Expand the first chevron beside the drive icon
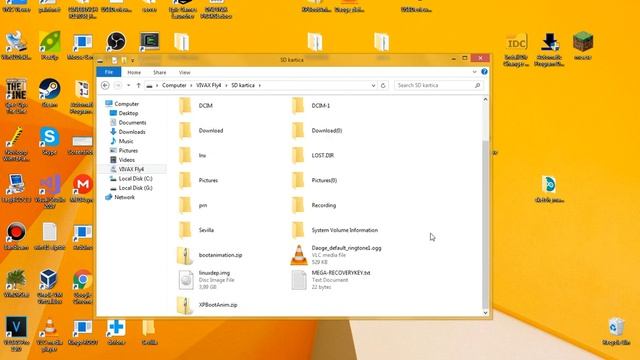Image resolution: width=640 pixels, height=360 pixels. tap(157, 85)
